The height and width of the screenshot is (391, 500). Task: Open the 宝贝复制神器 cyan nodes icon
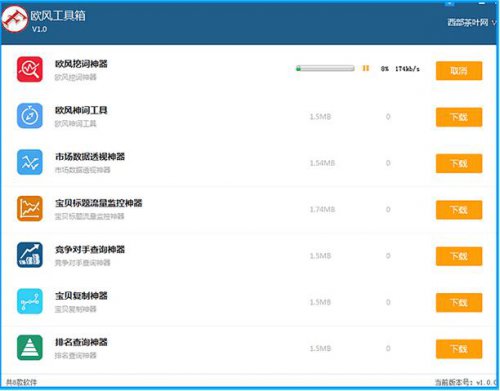tap(30, 301)
